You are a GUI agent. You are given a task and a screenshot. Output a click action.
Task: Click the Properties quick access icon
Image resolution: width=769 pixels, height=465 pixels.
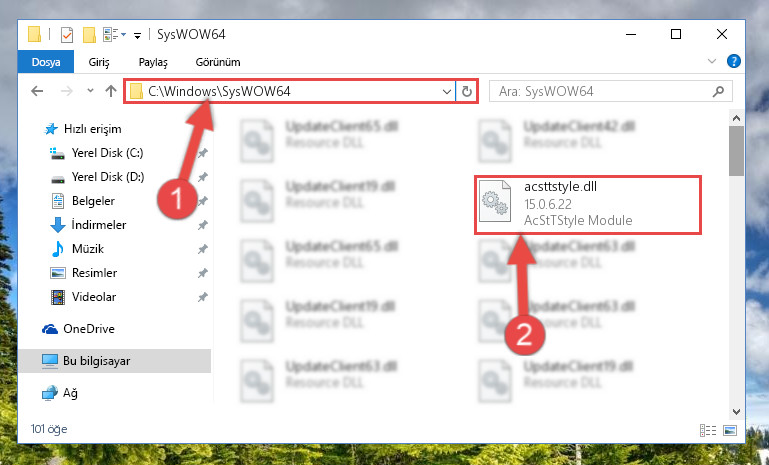pos(67,35)
